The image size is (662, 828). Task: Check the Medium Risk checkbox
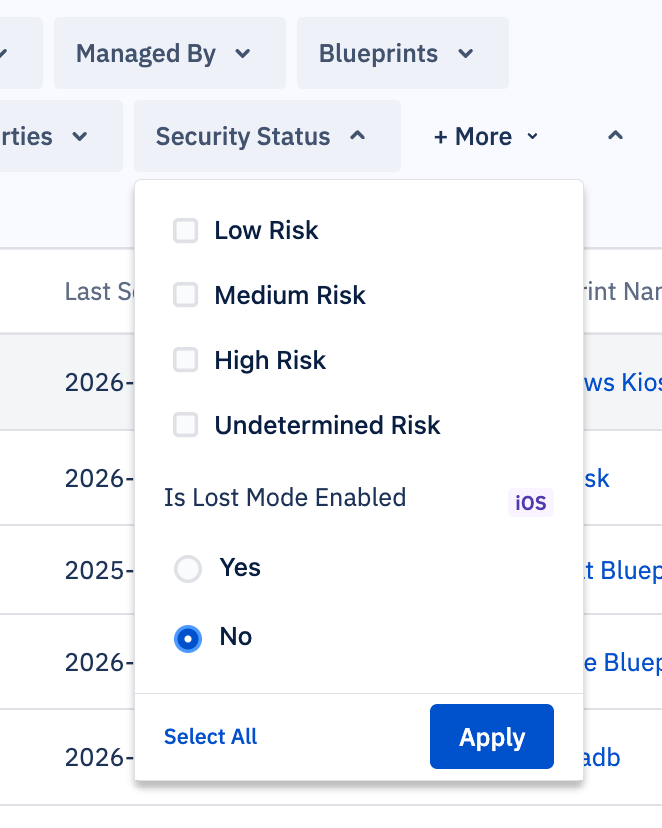click(185, 295)
